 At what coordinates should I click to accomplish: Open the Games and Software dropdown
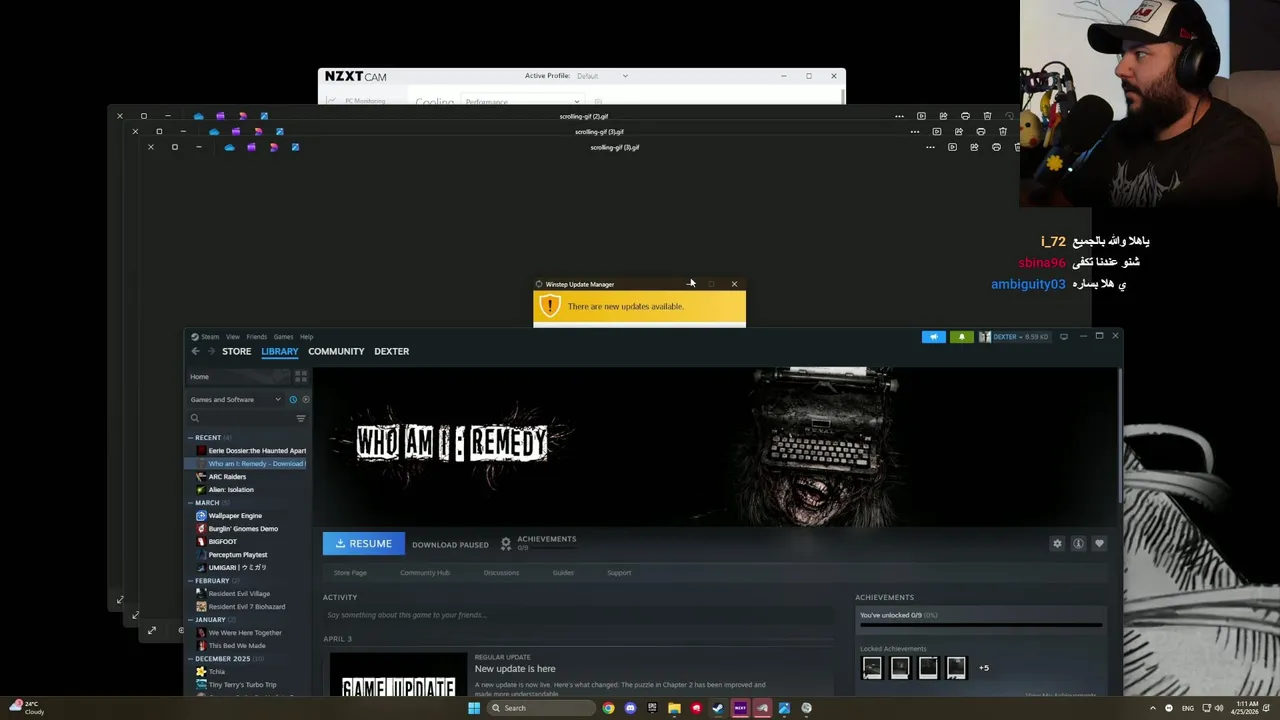(x=236, y=399)
